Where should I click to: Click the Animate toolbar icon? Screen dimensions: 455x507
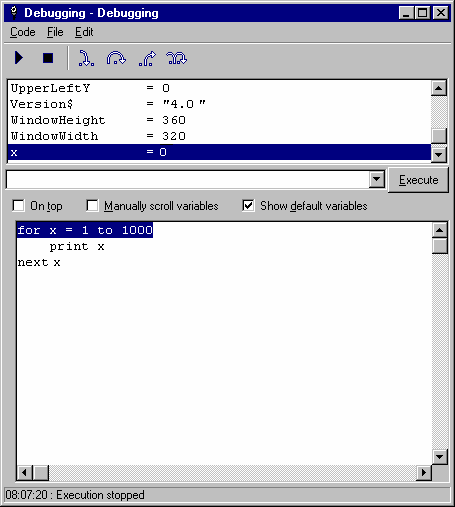pos(176,58)
